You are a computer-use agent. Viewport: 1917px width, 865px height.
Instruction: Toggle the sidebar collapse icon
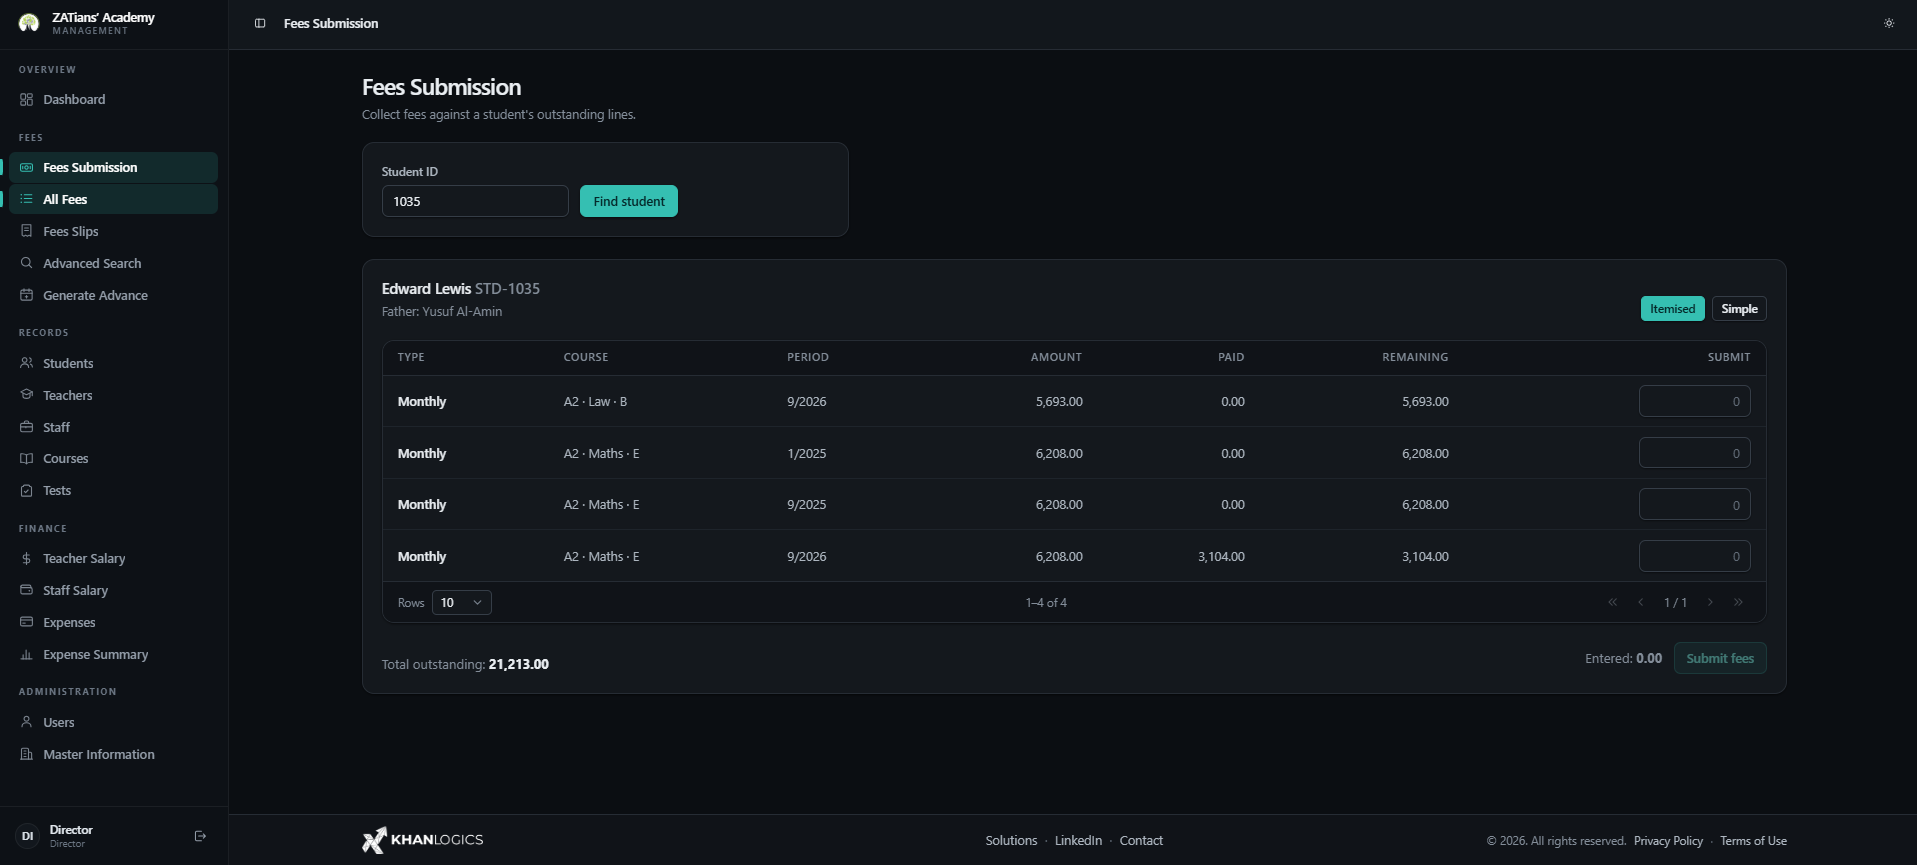pos(260,23)
